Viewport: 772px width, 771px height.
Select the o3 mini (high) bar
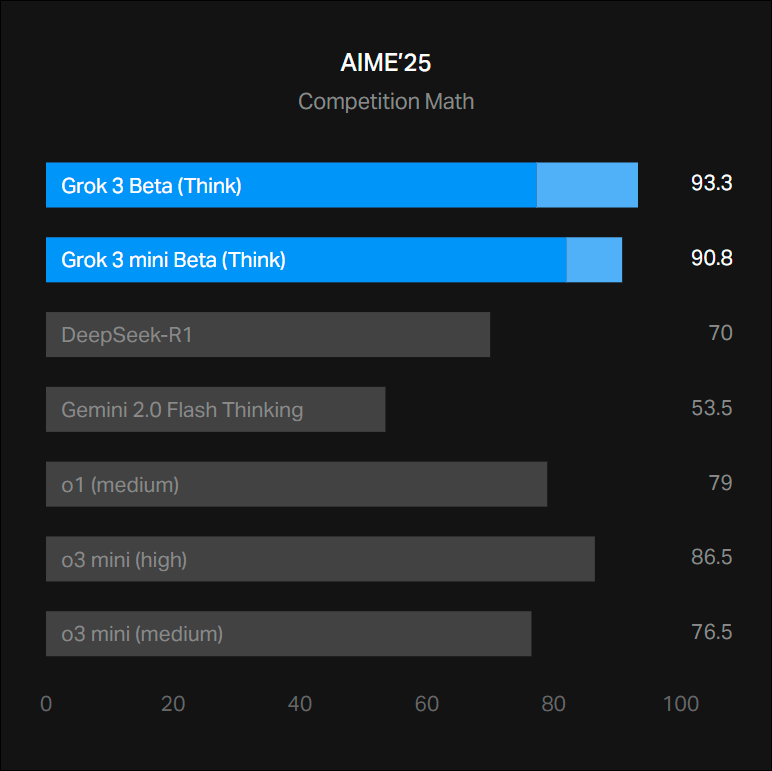tap(320, 559)
